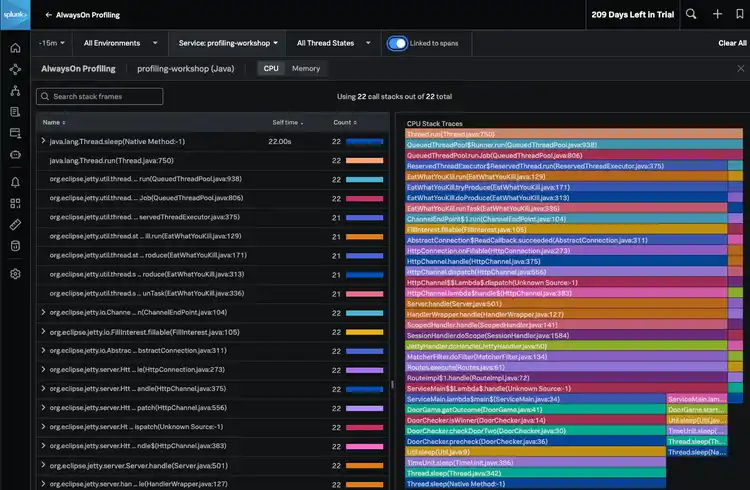
Task: Switch to the Memory tab
Action: point(306,69)
